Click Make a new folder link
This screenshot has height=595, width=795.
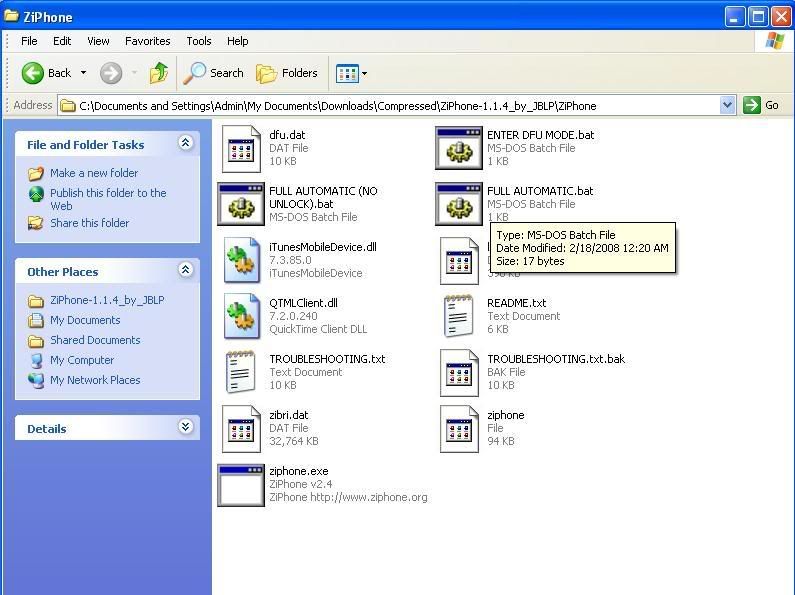[x=94, y=173]
